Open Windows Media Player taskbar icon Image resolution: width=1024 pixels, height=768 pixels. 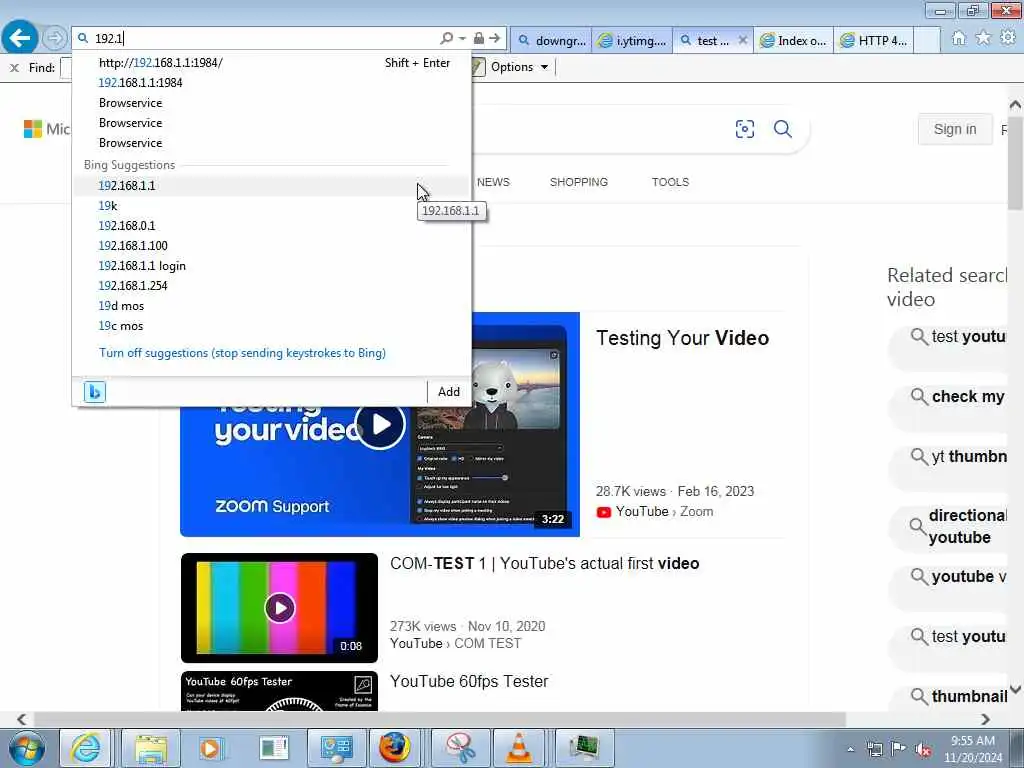tap(210, 748)
